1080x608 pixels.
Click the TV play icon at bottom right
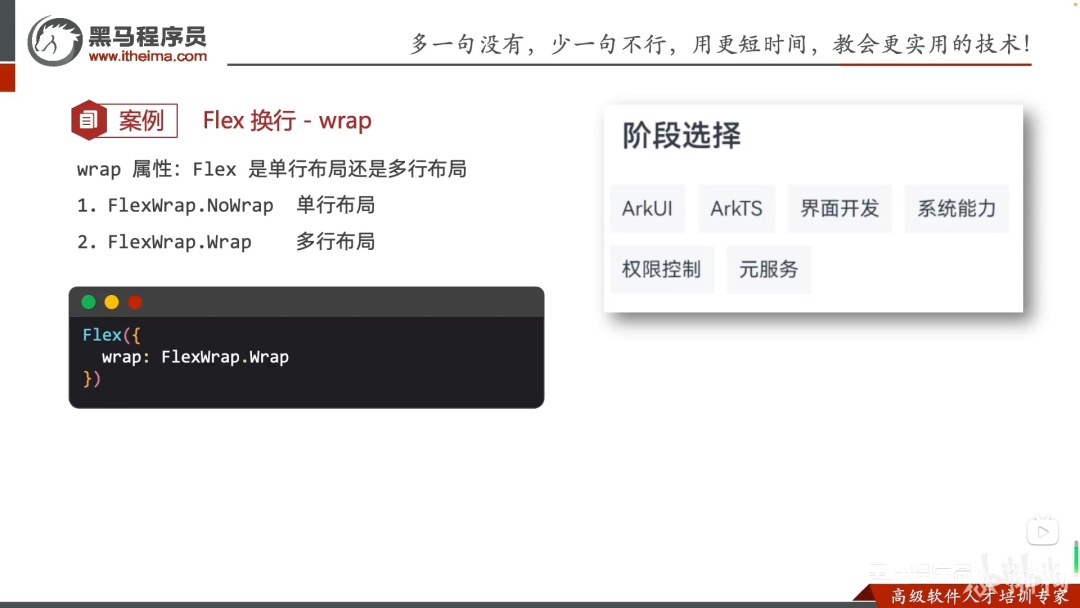coord(1042,531)
